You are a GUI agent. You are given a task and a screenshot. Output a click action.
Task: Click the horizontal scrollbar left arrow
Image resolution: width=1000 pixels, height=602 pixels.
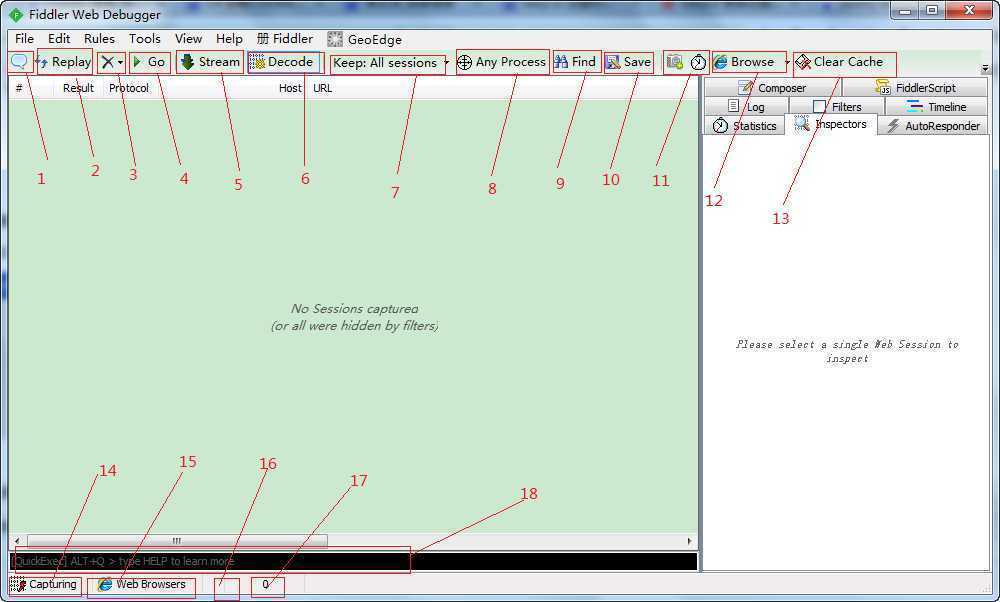pos(17,541)
